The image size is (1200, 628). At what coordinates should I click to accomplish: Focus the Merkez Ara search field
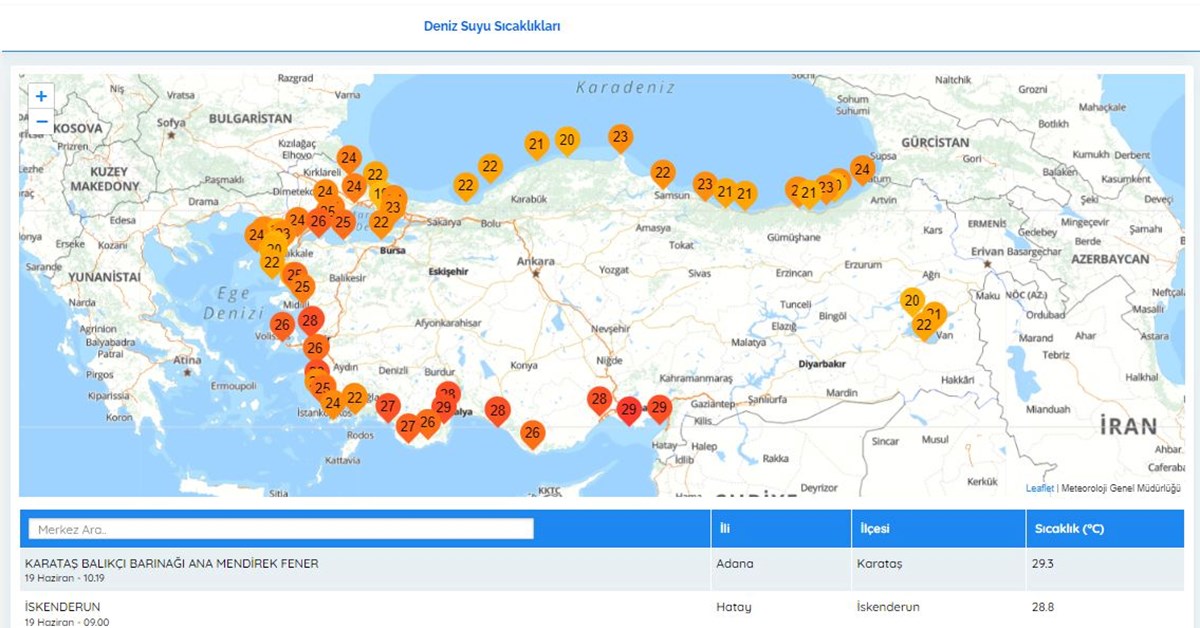tap(281, 529)
